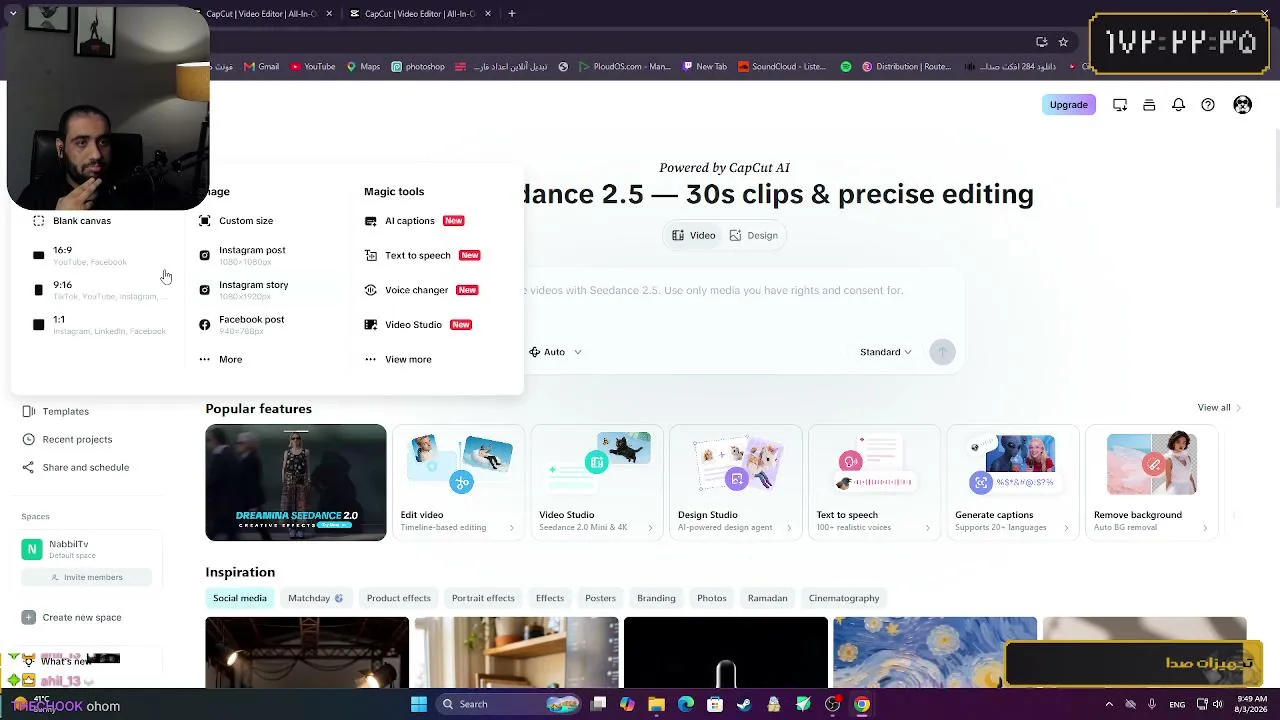The height and width of the screenshot is (720, 1280).
Task: Open File Explorer from the taskbar
Action: coord(656,705)
